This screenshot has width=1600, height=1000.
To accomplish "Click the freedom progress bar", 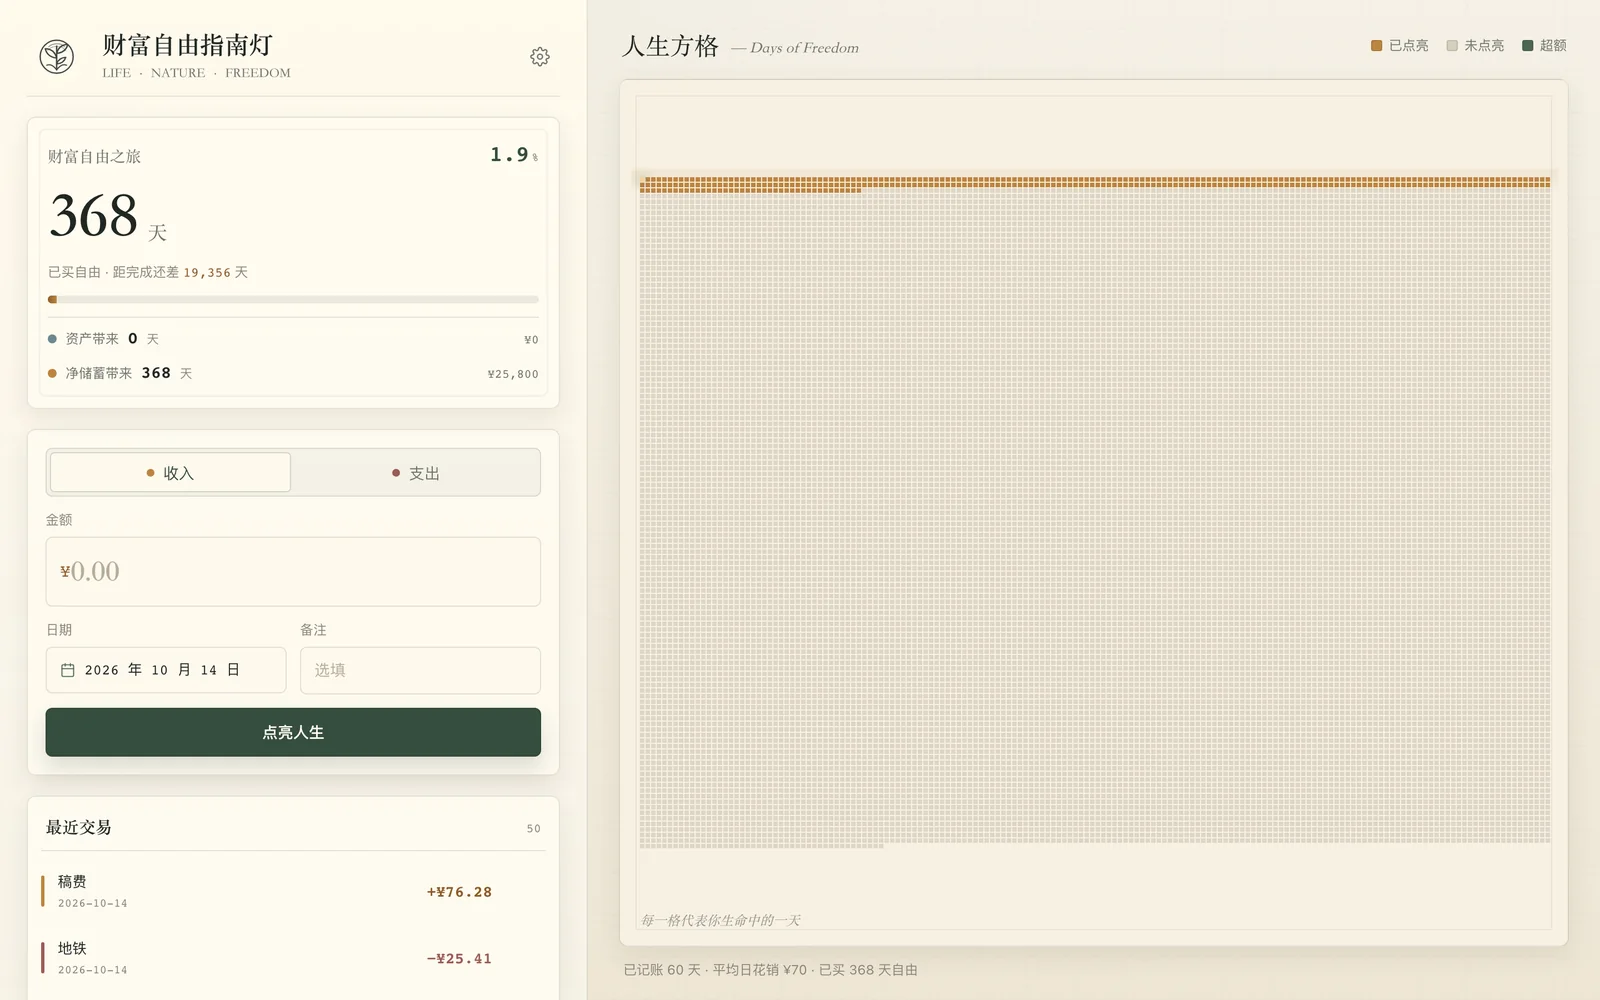I will 293,299.
